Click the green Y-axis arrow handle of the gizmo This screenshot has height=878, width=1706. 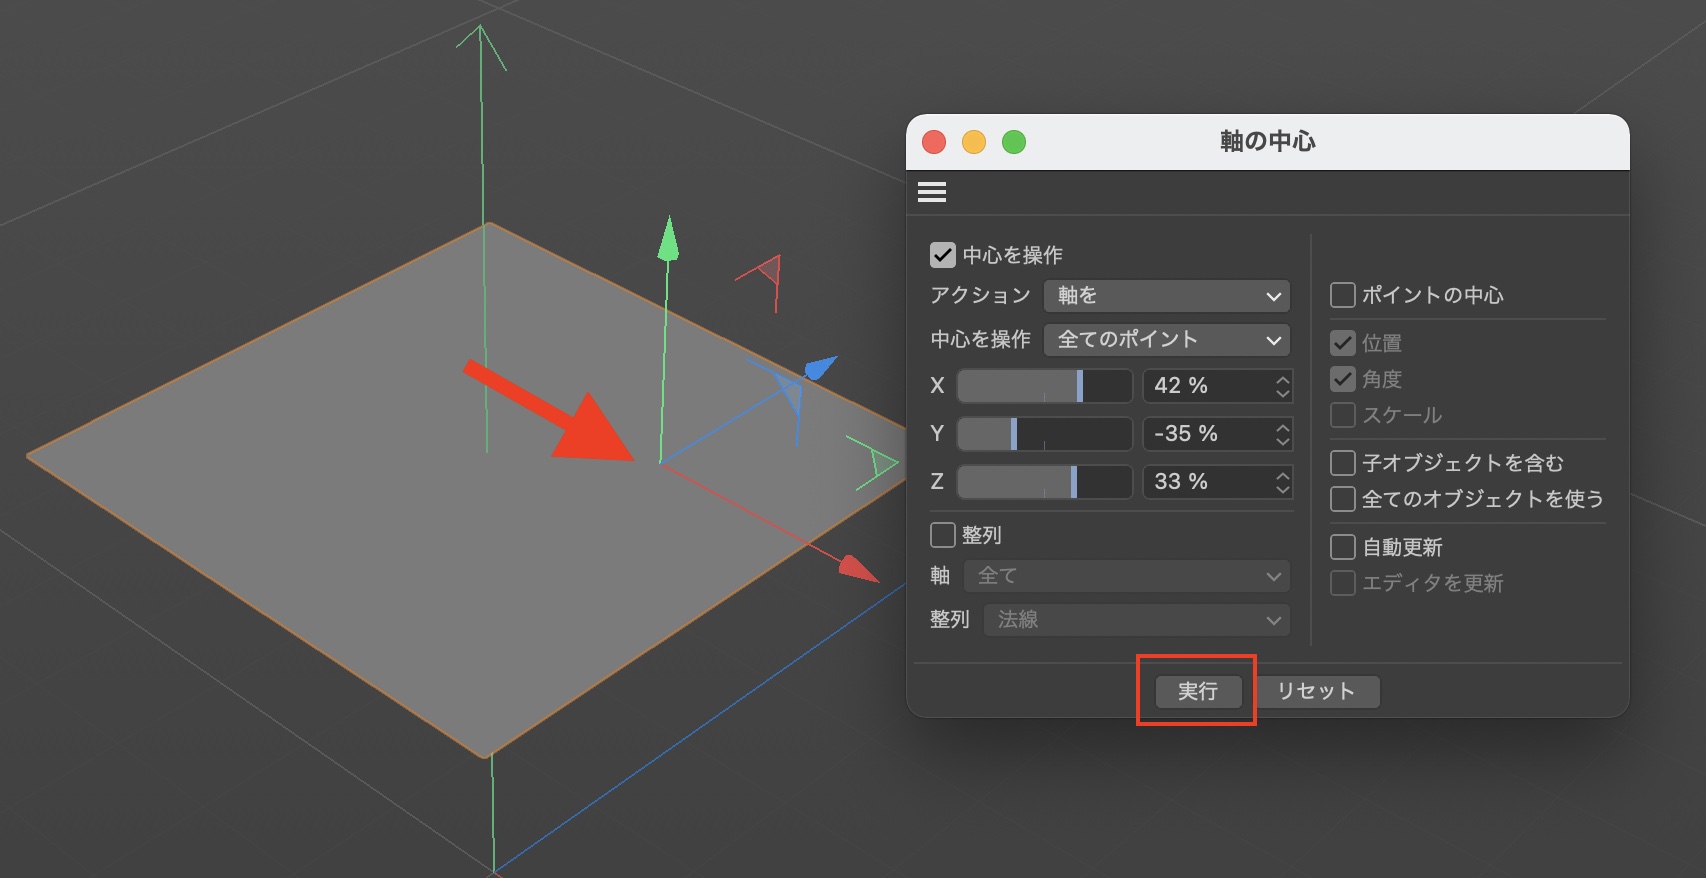[x=668, y=240]
